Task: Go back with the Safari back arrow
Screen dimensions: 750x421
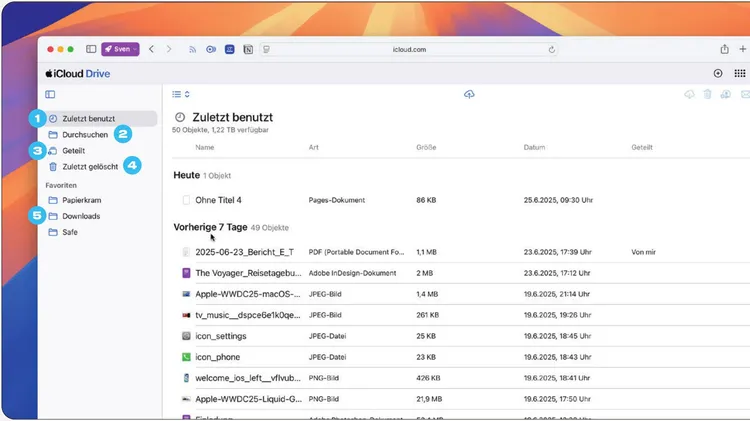Action: [x=152, y=49]
